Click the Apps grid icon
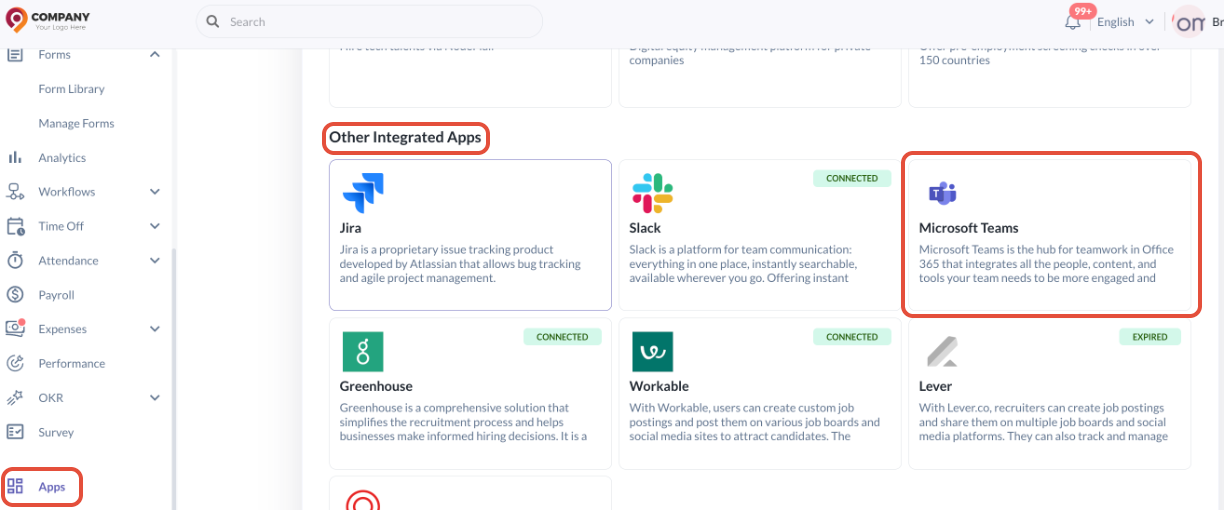This screenshot has width=1224, height=510. coord(15,487)
